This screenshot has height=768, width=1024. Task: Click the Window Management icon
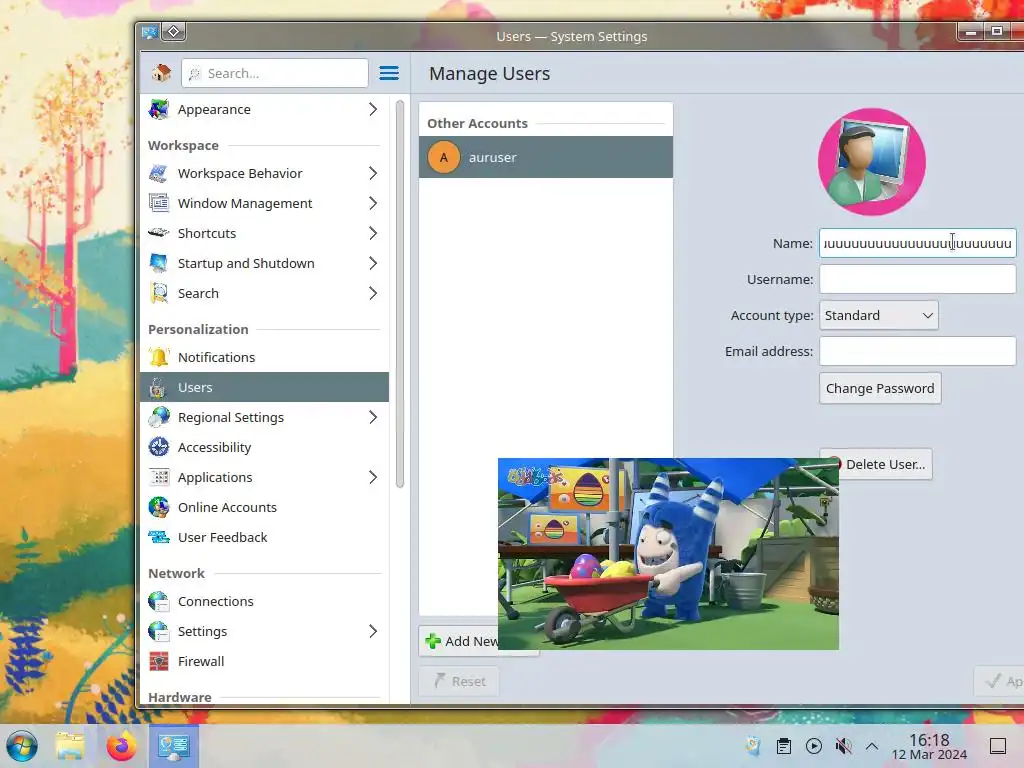(159, 203)
